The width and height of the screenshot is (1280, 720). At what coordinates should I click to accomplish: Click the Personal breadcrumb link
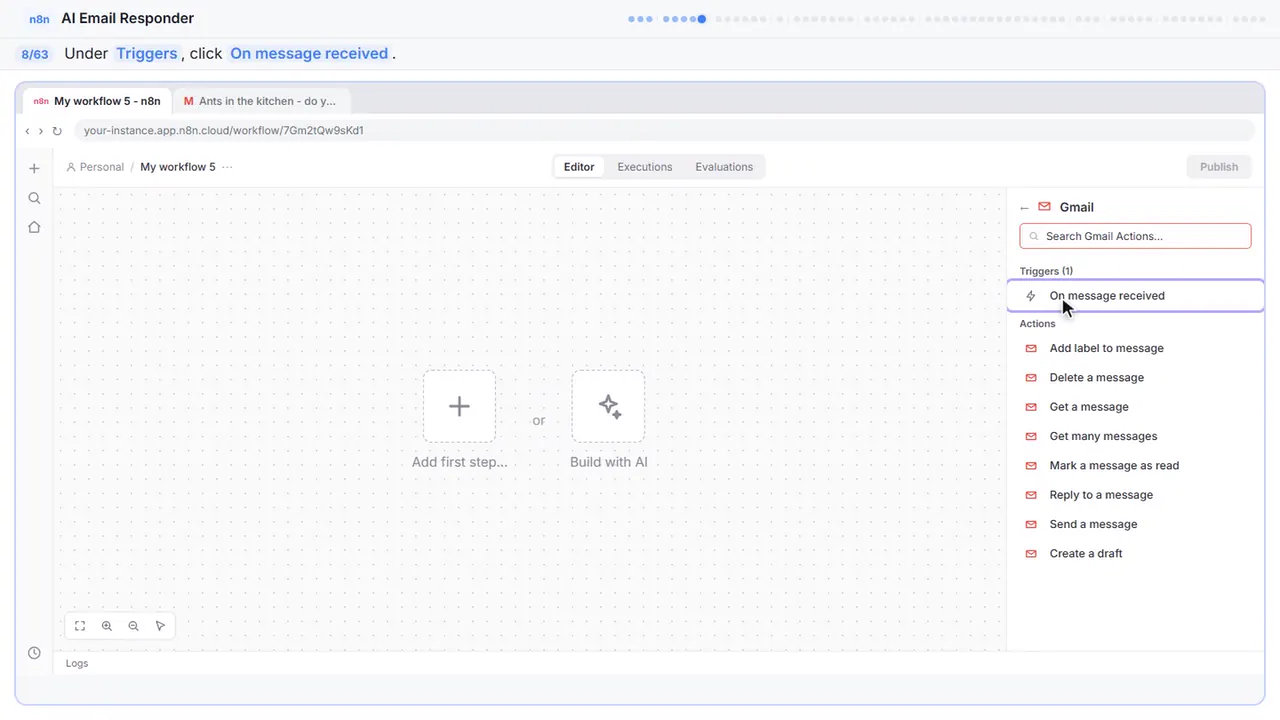[x=95, y=167]
